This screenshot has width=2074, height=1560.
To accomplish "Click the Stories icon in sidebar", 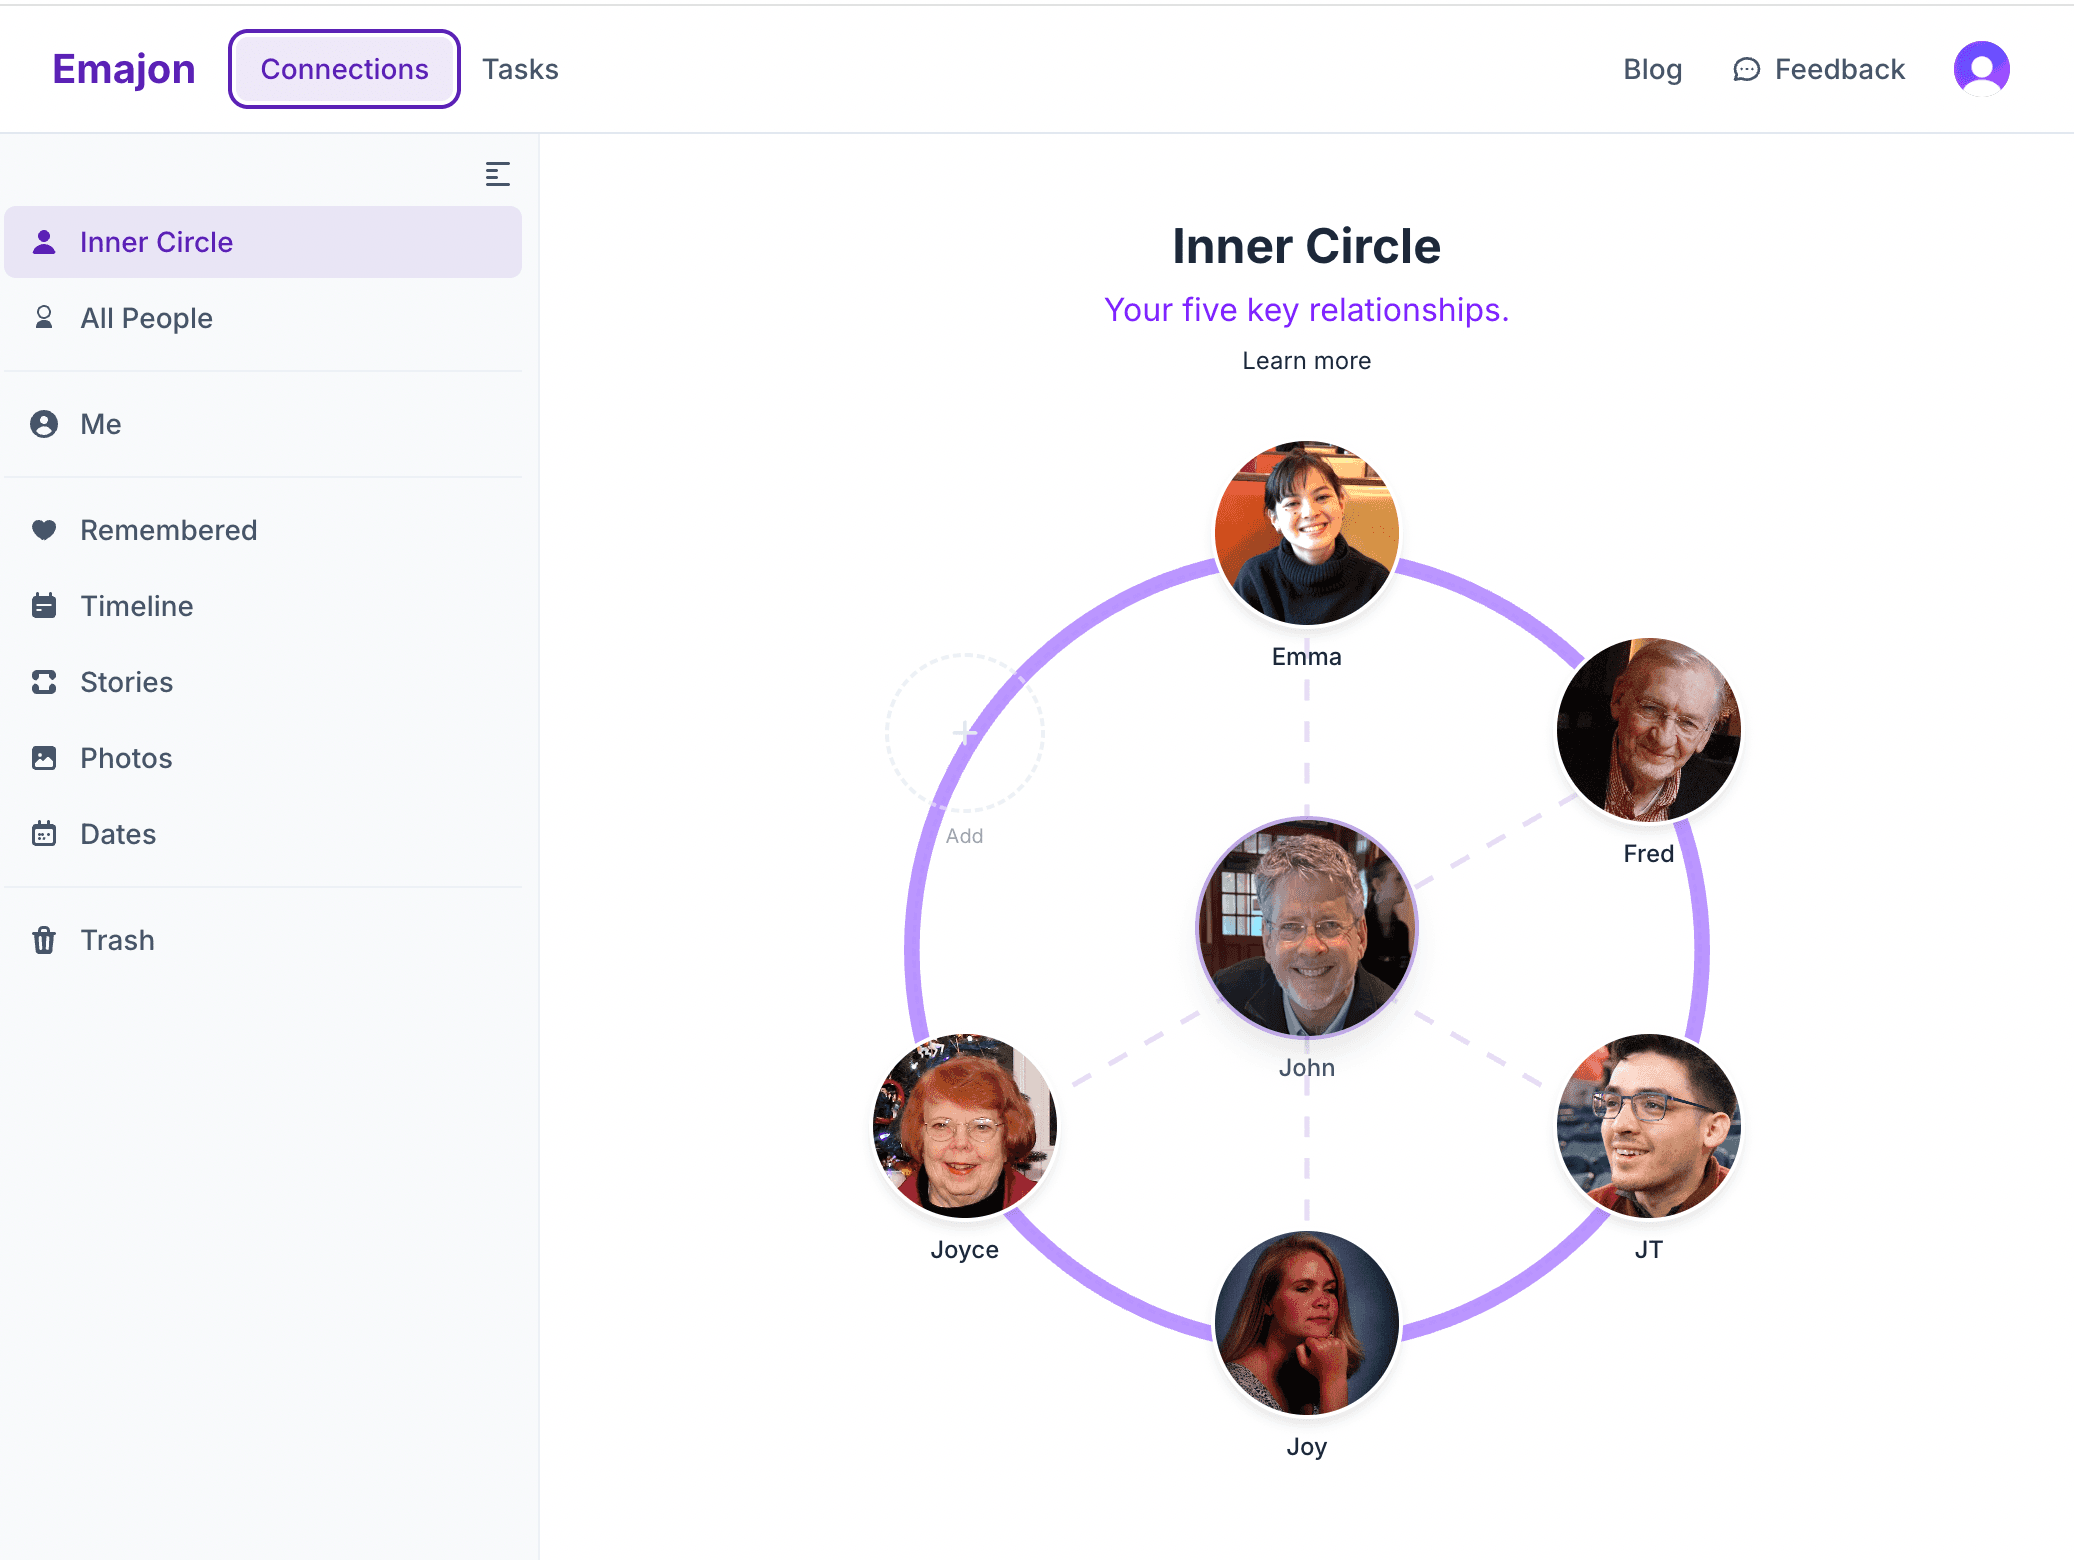I will click(x=44, y=682).
